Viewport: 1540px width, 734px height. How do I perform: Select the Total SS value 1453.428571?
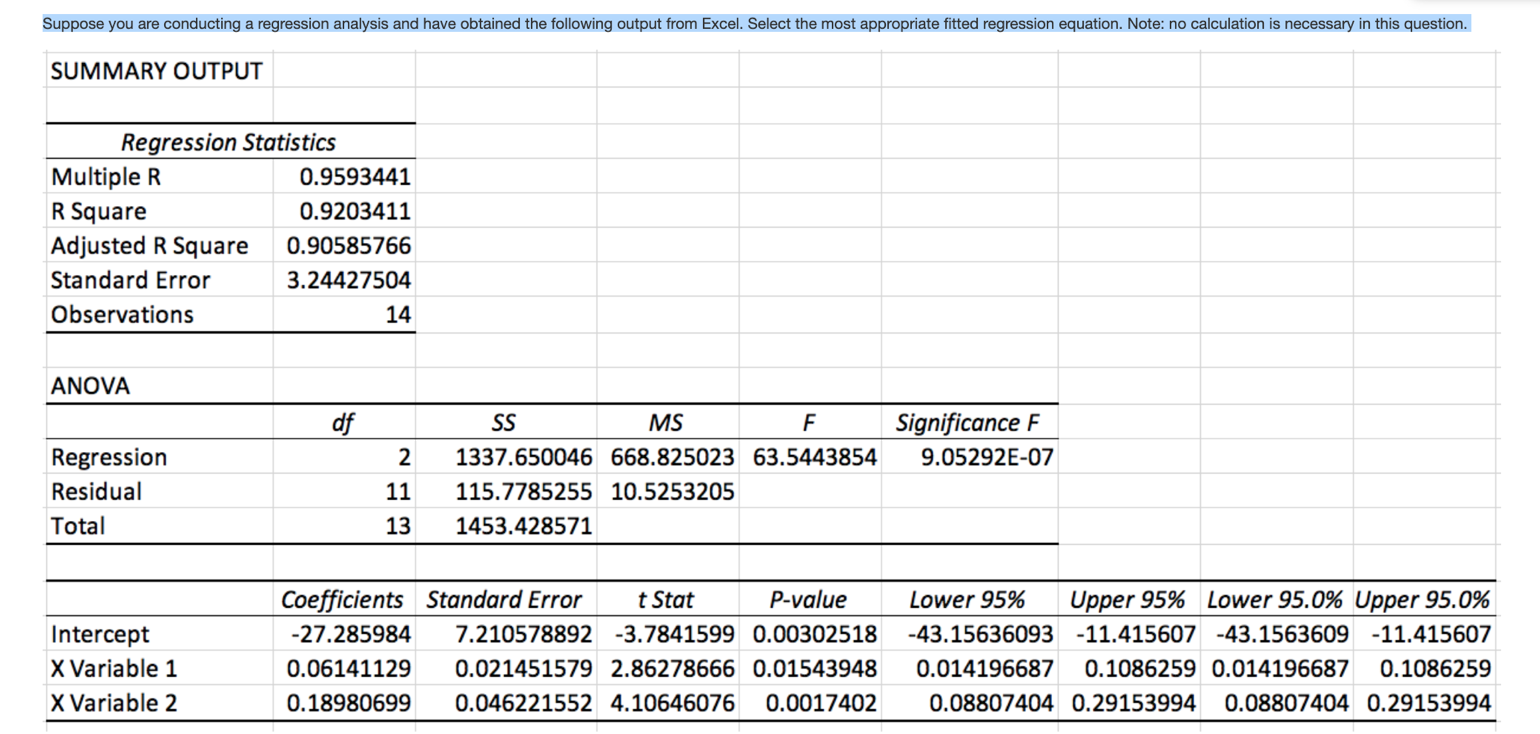(x=524, y=526)
